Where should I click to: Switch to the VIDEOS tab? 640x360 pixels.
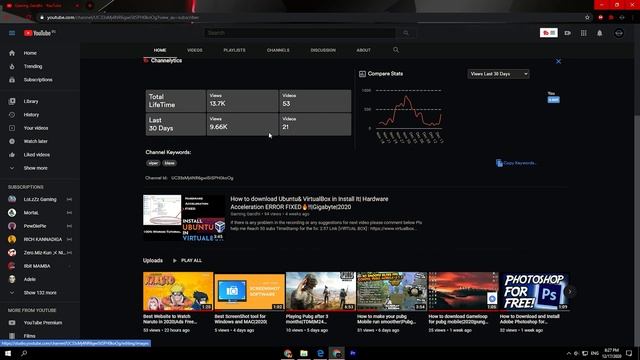click(195, 50)
